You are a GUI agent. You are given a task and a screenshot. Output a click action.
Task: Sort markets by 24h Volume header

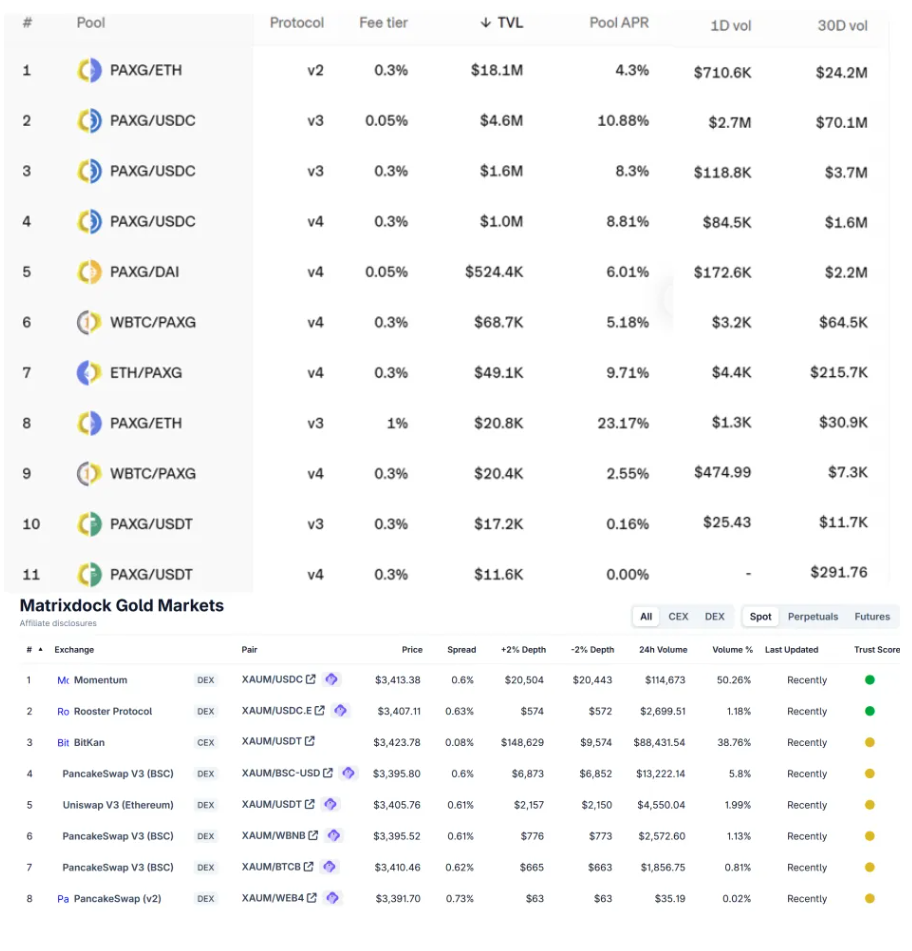664,650
